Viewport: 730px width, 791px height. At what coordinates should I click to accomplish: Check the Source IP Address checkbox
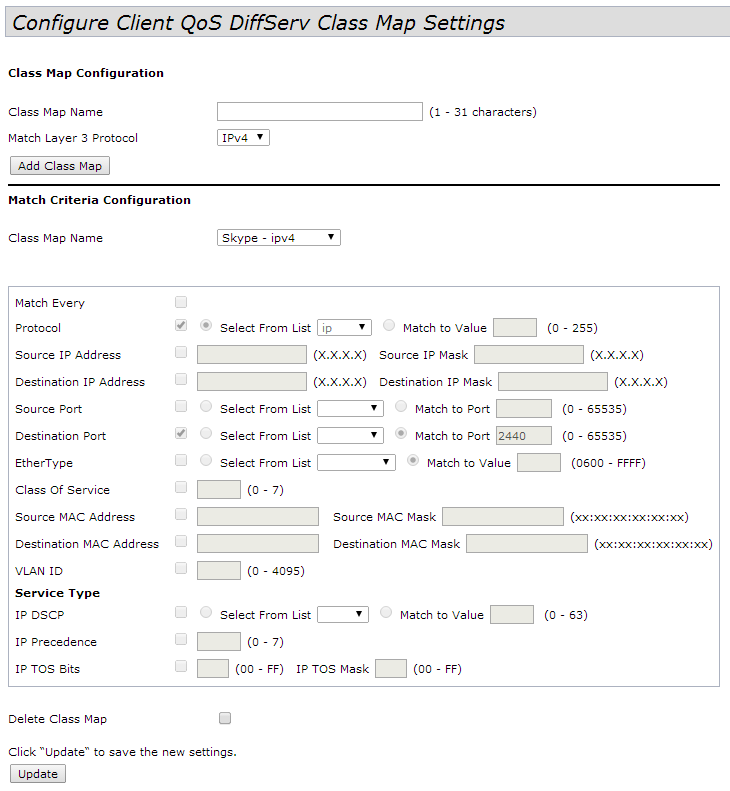tap(181, 353)
